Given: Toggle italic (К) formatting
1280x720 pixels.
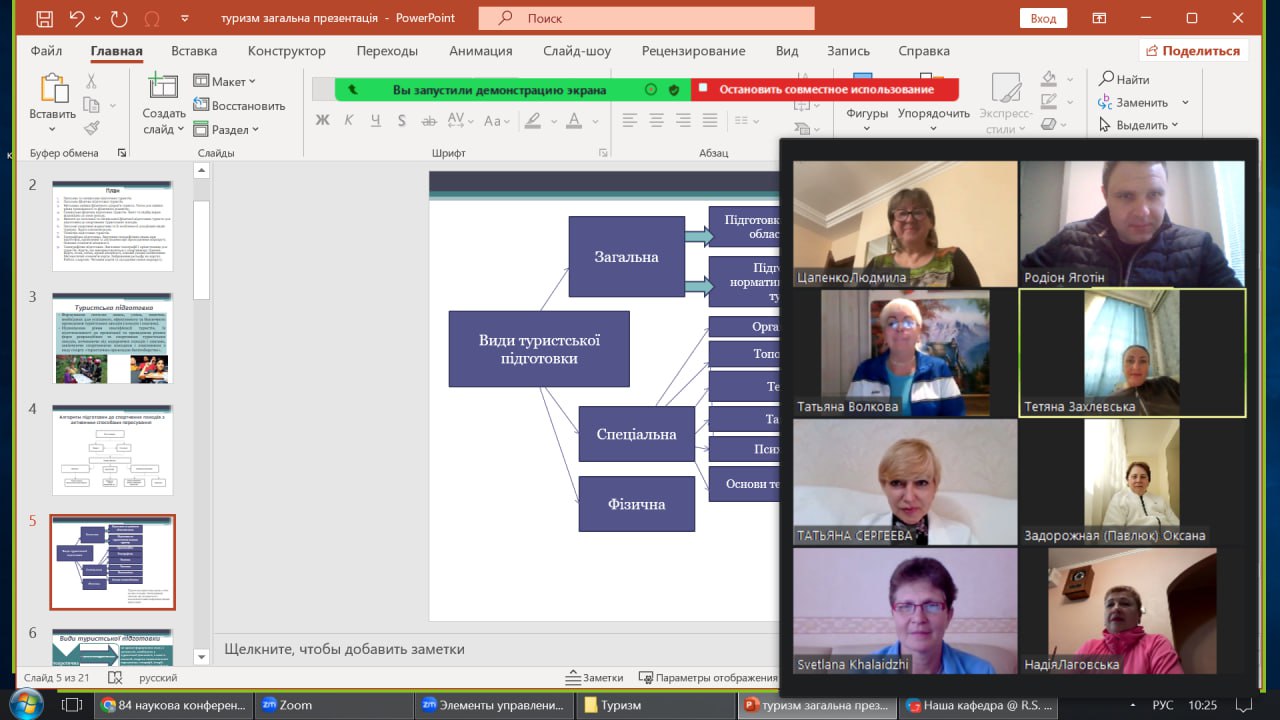Looking at the screenshot, I should 349,120.
